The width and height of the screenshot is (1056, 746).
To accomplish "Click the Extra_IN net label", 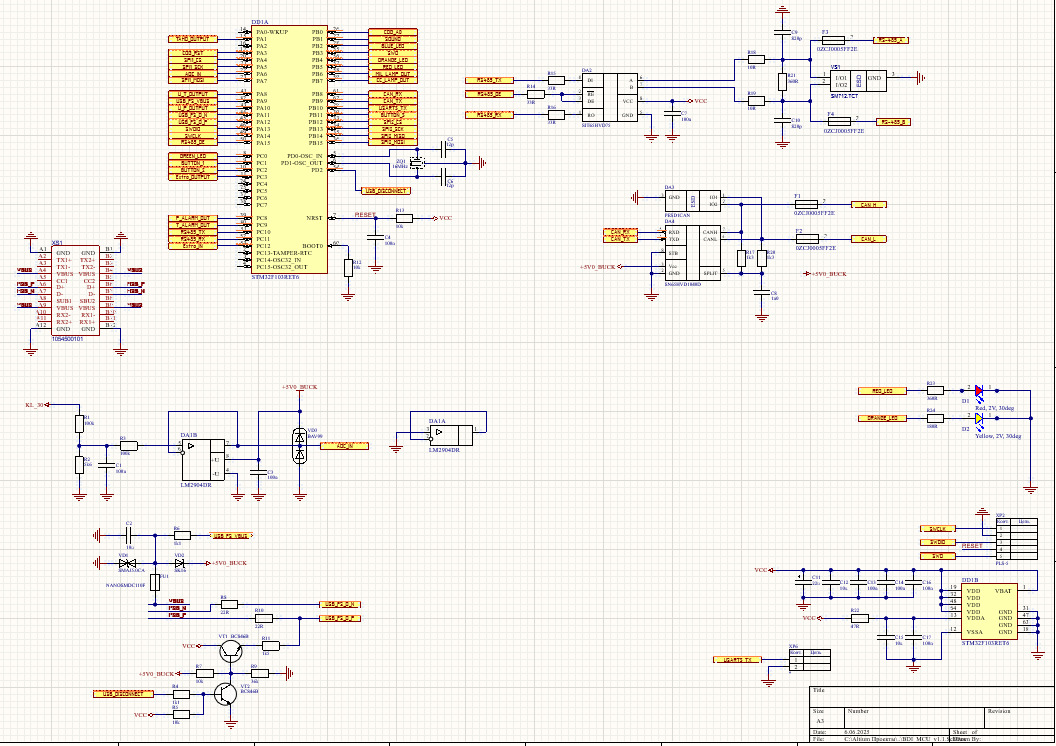I will point(193,246).
